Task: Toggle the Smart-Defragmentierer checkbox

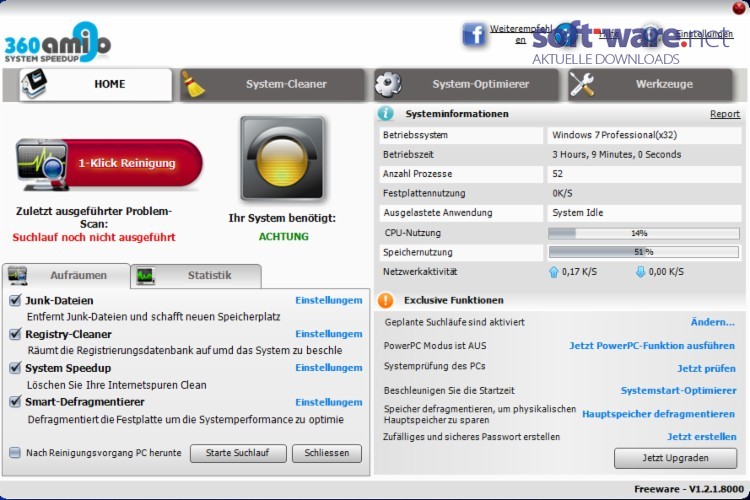Action: click(x=15, y=401)
